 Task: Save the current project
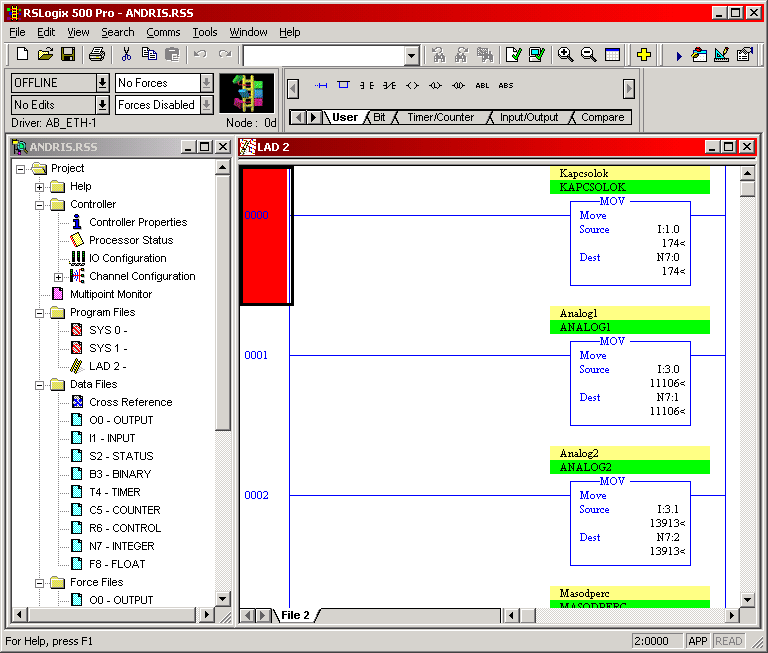68,54
